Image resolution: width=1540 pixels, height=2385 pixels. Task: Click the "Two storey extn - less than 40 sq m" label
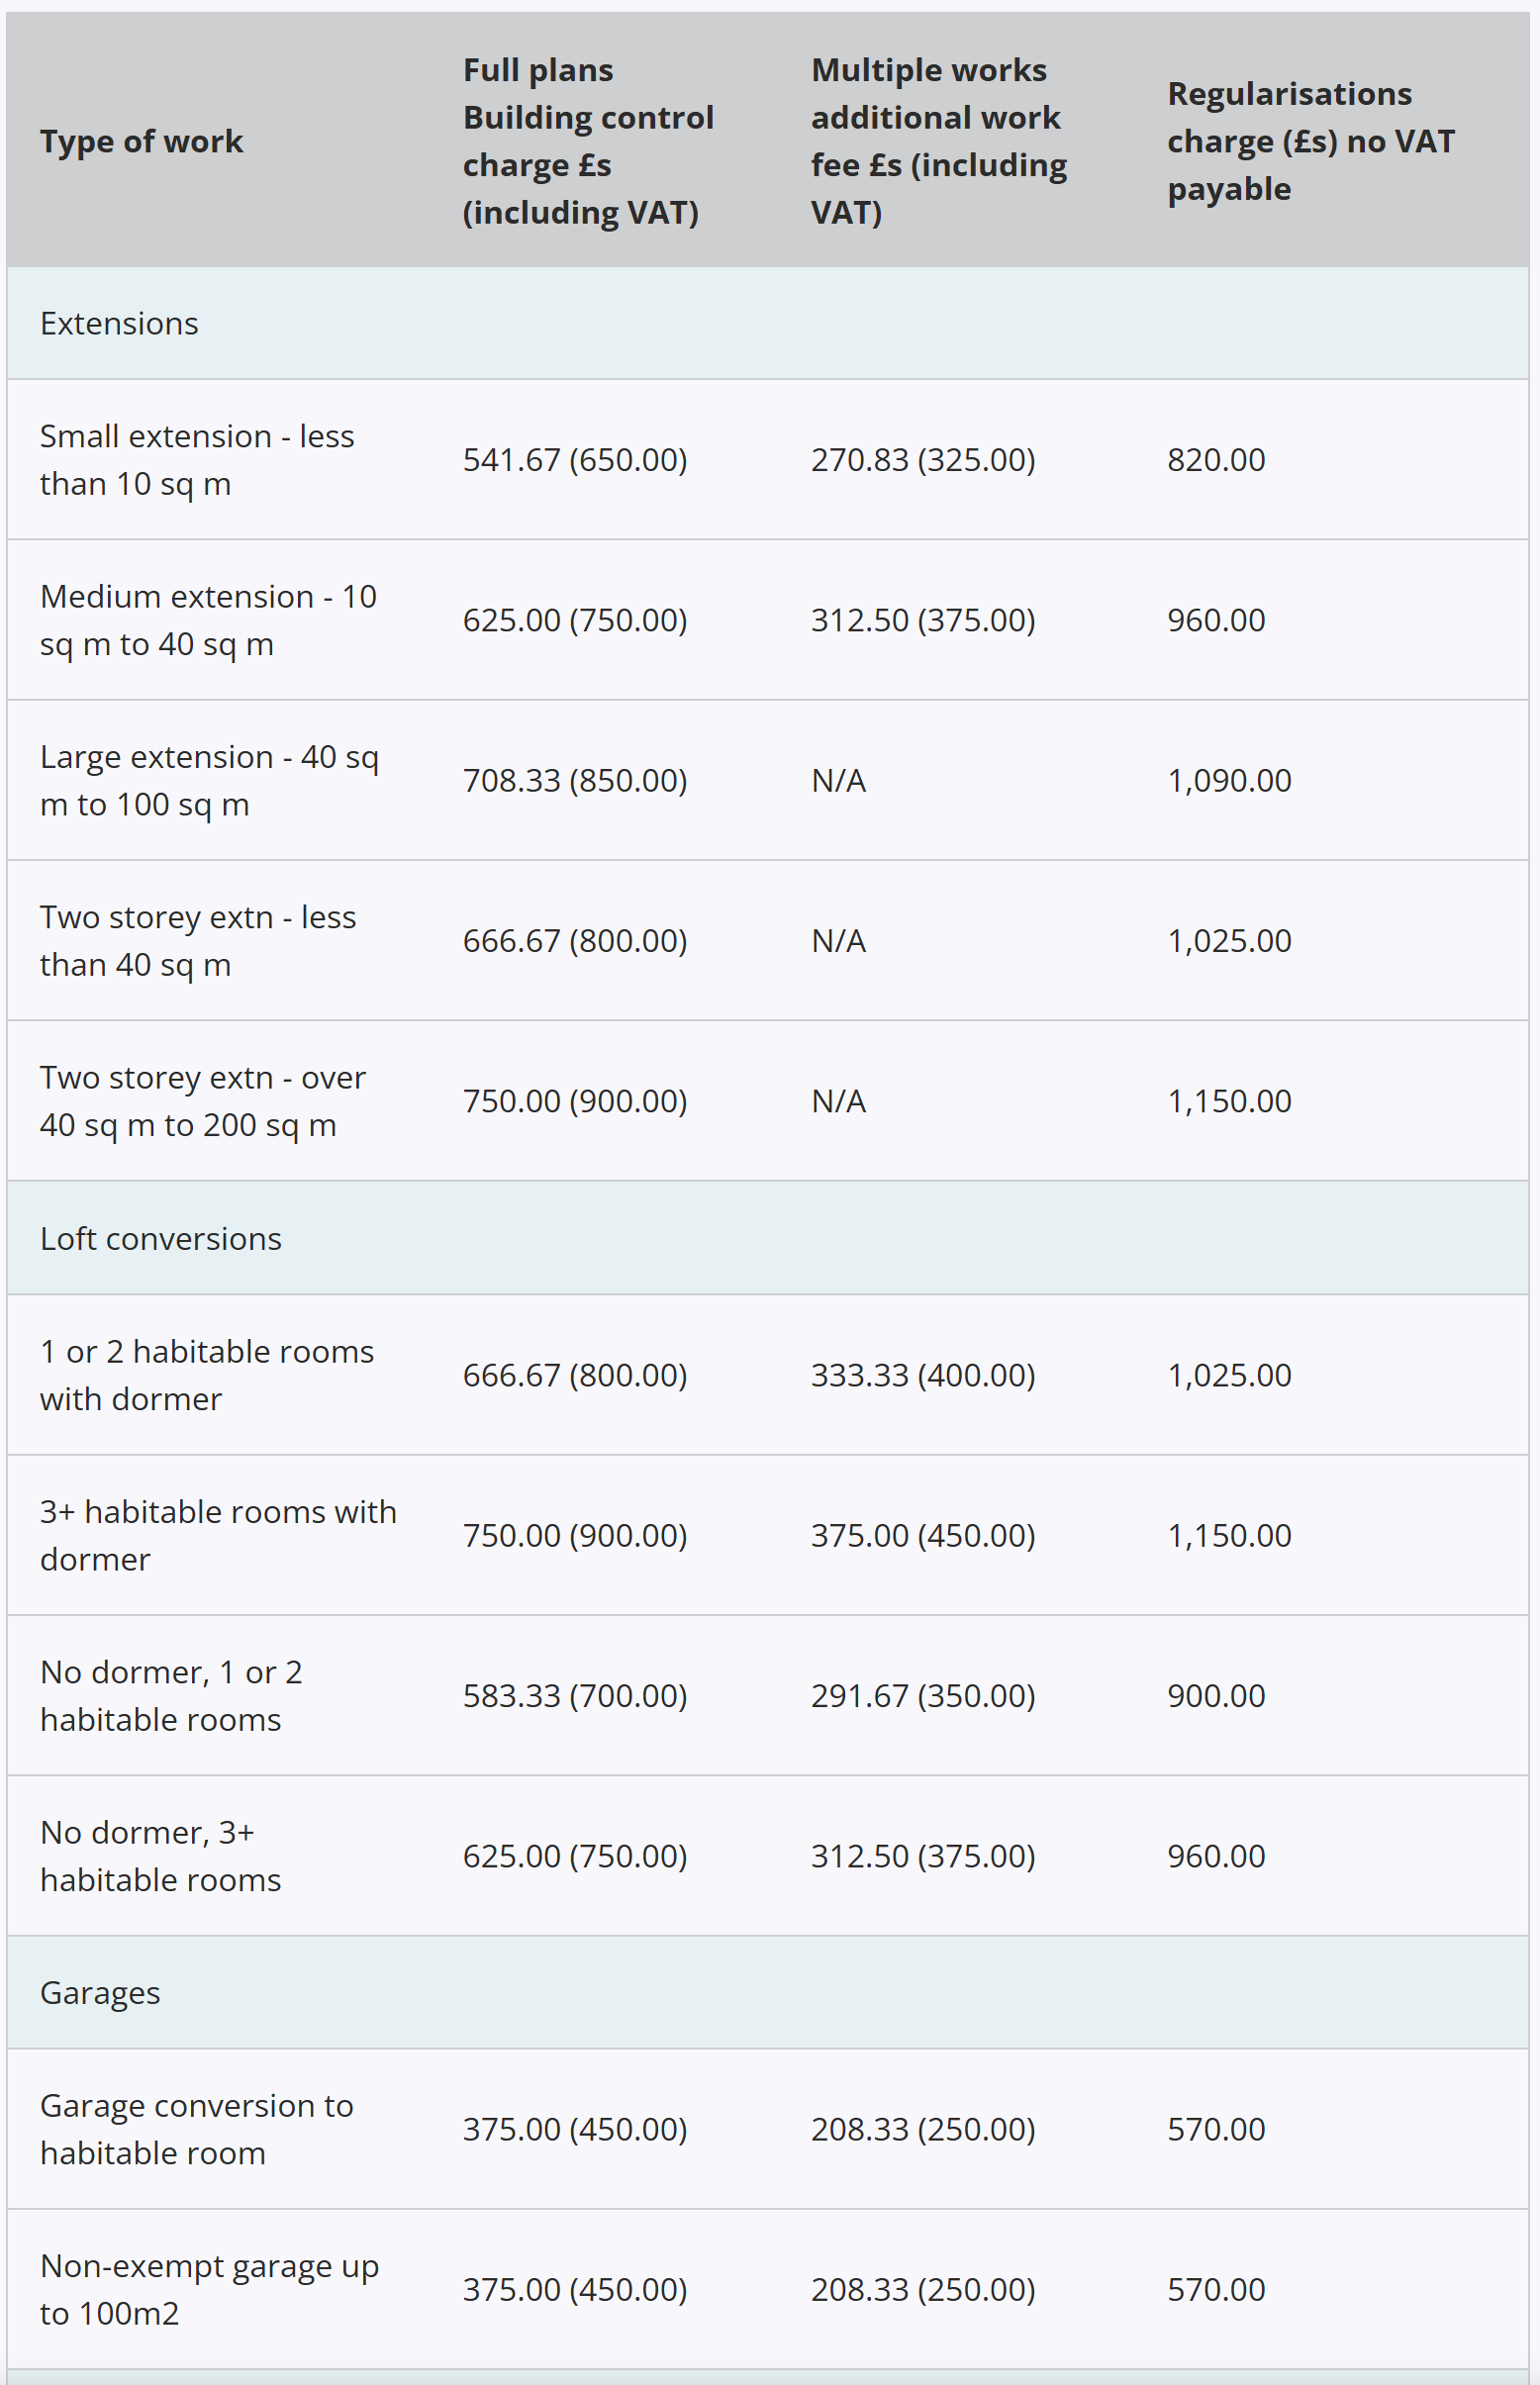[x=198, y=941]
